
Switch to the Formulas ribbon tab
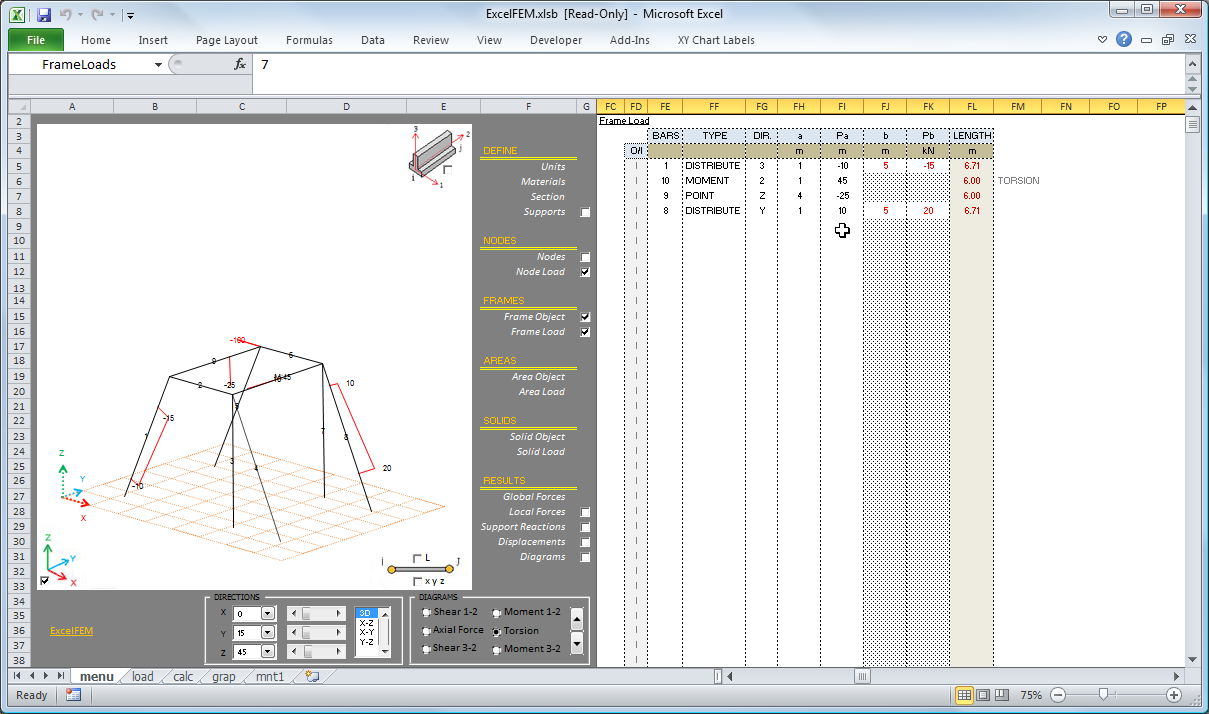pyautogui.click(x=309, y=40)
